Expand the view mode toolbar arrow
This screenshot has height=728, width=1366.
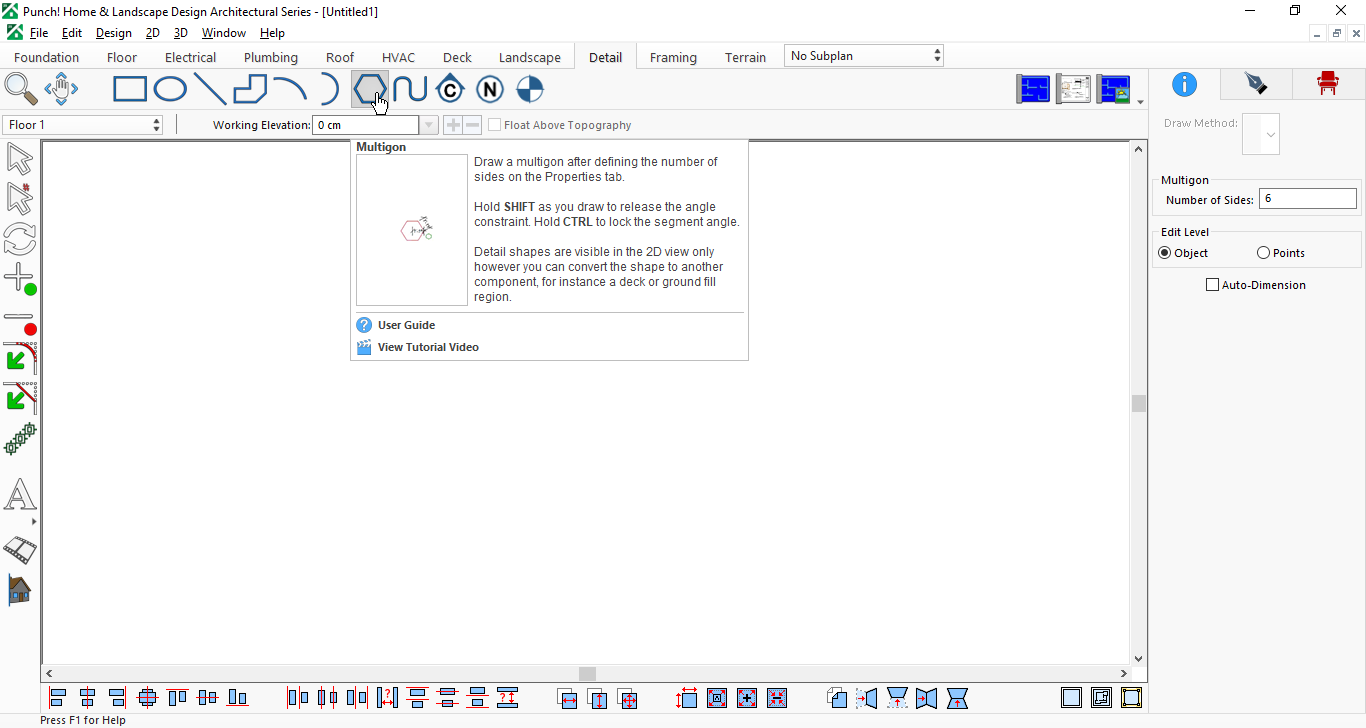1140,102
